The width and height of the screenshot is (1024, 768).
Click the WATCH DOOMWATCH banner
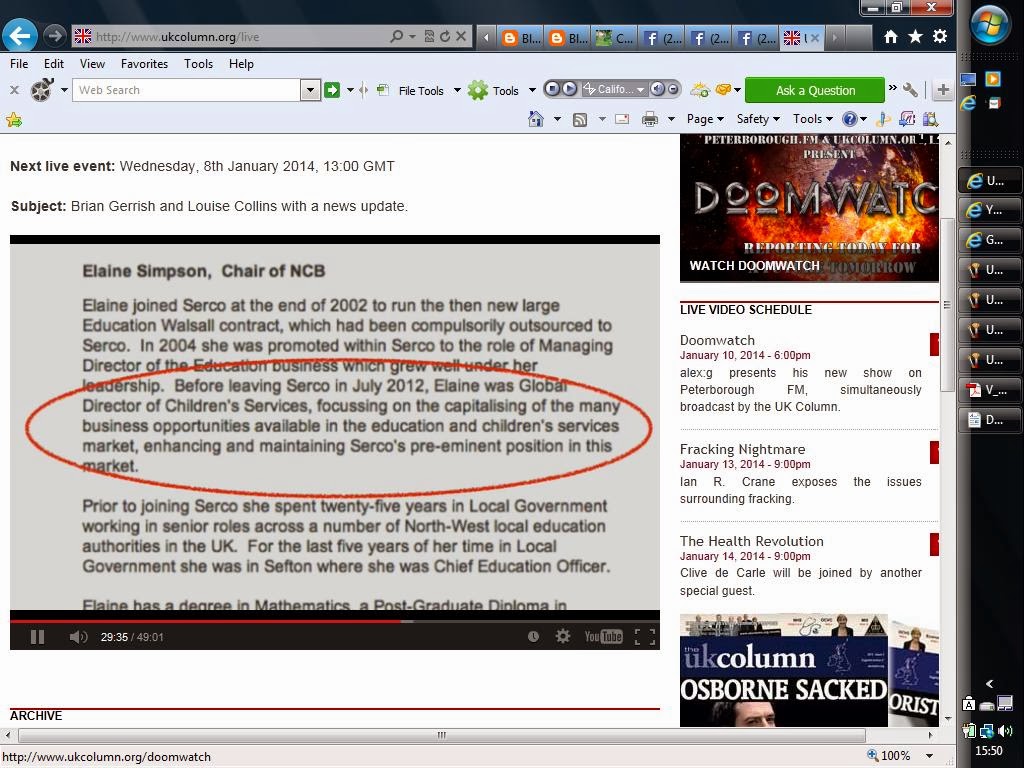809,208
